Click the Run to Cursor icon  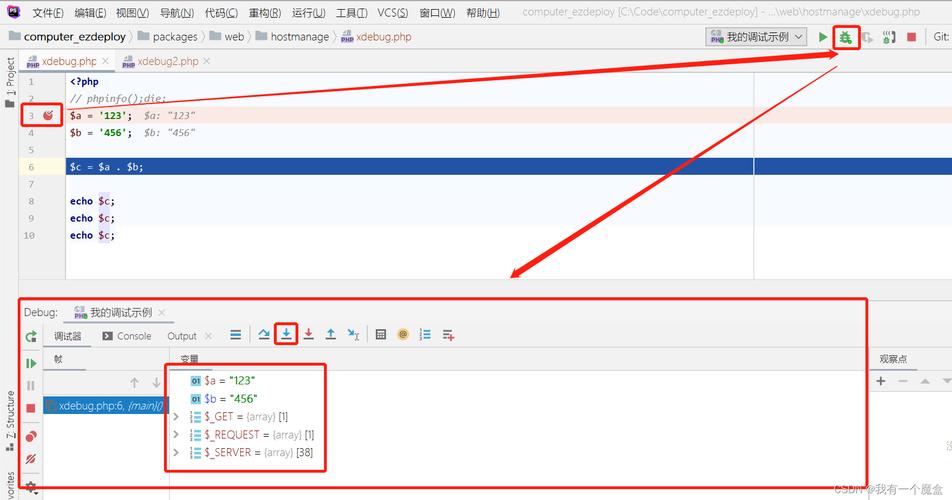(353, 334)
